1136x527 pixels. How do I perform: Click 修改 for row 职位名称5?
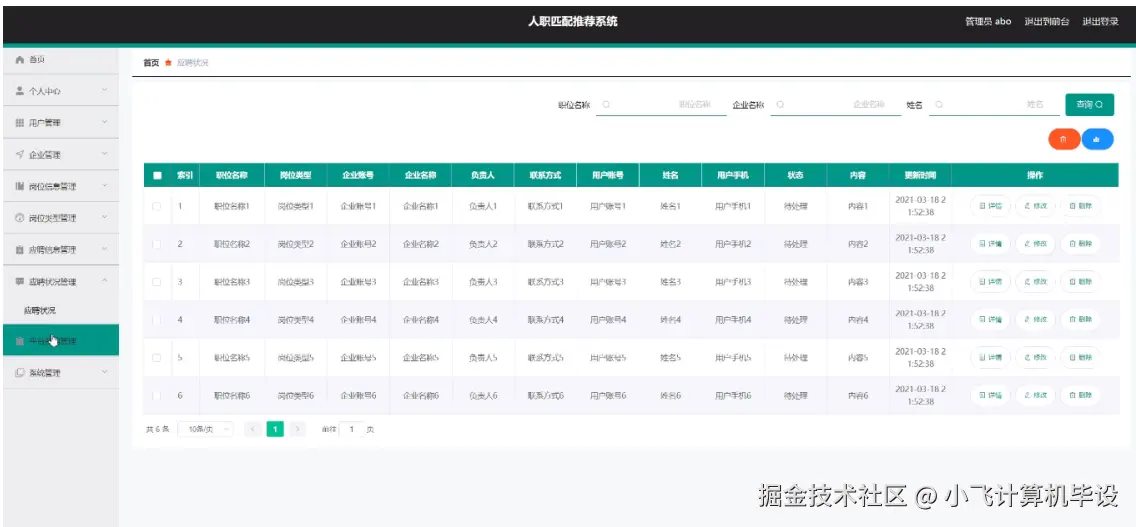[1035, 357]
